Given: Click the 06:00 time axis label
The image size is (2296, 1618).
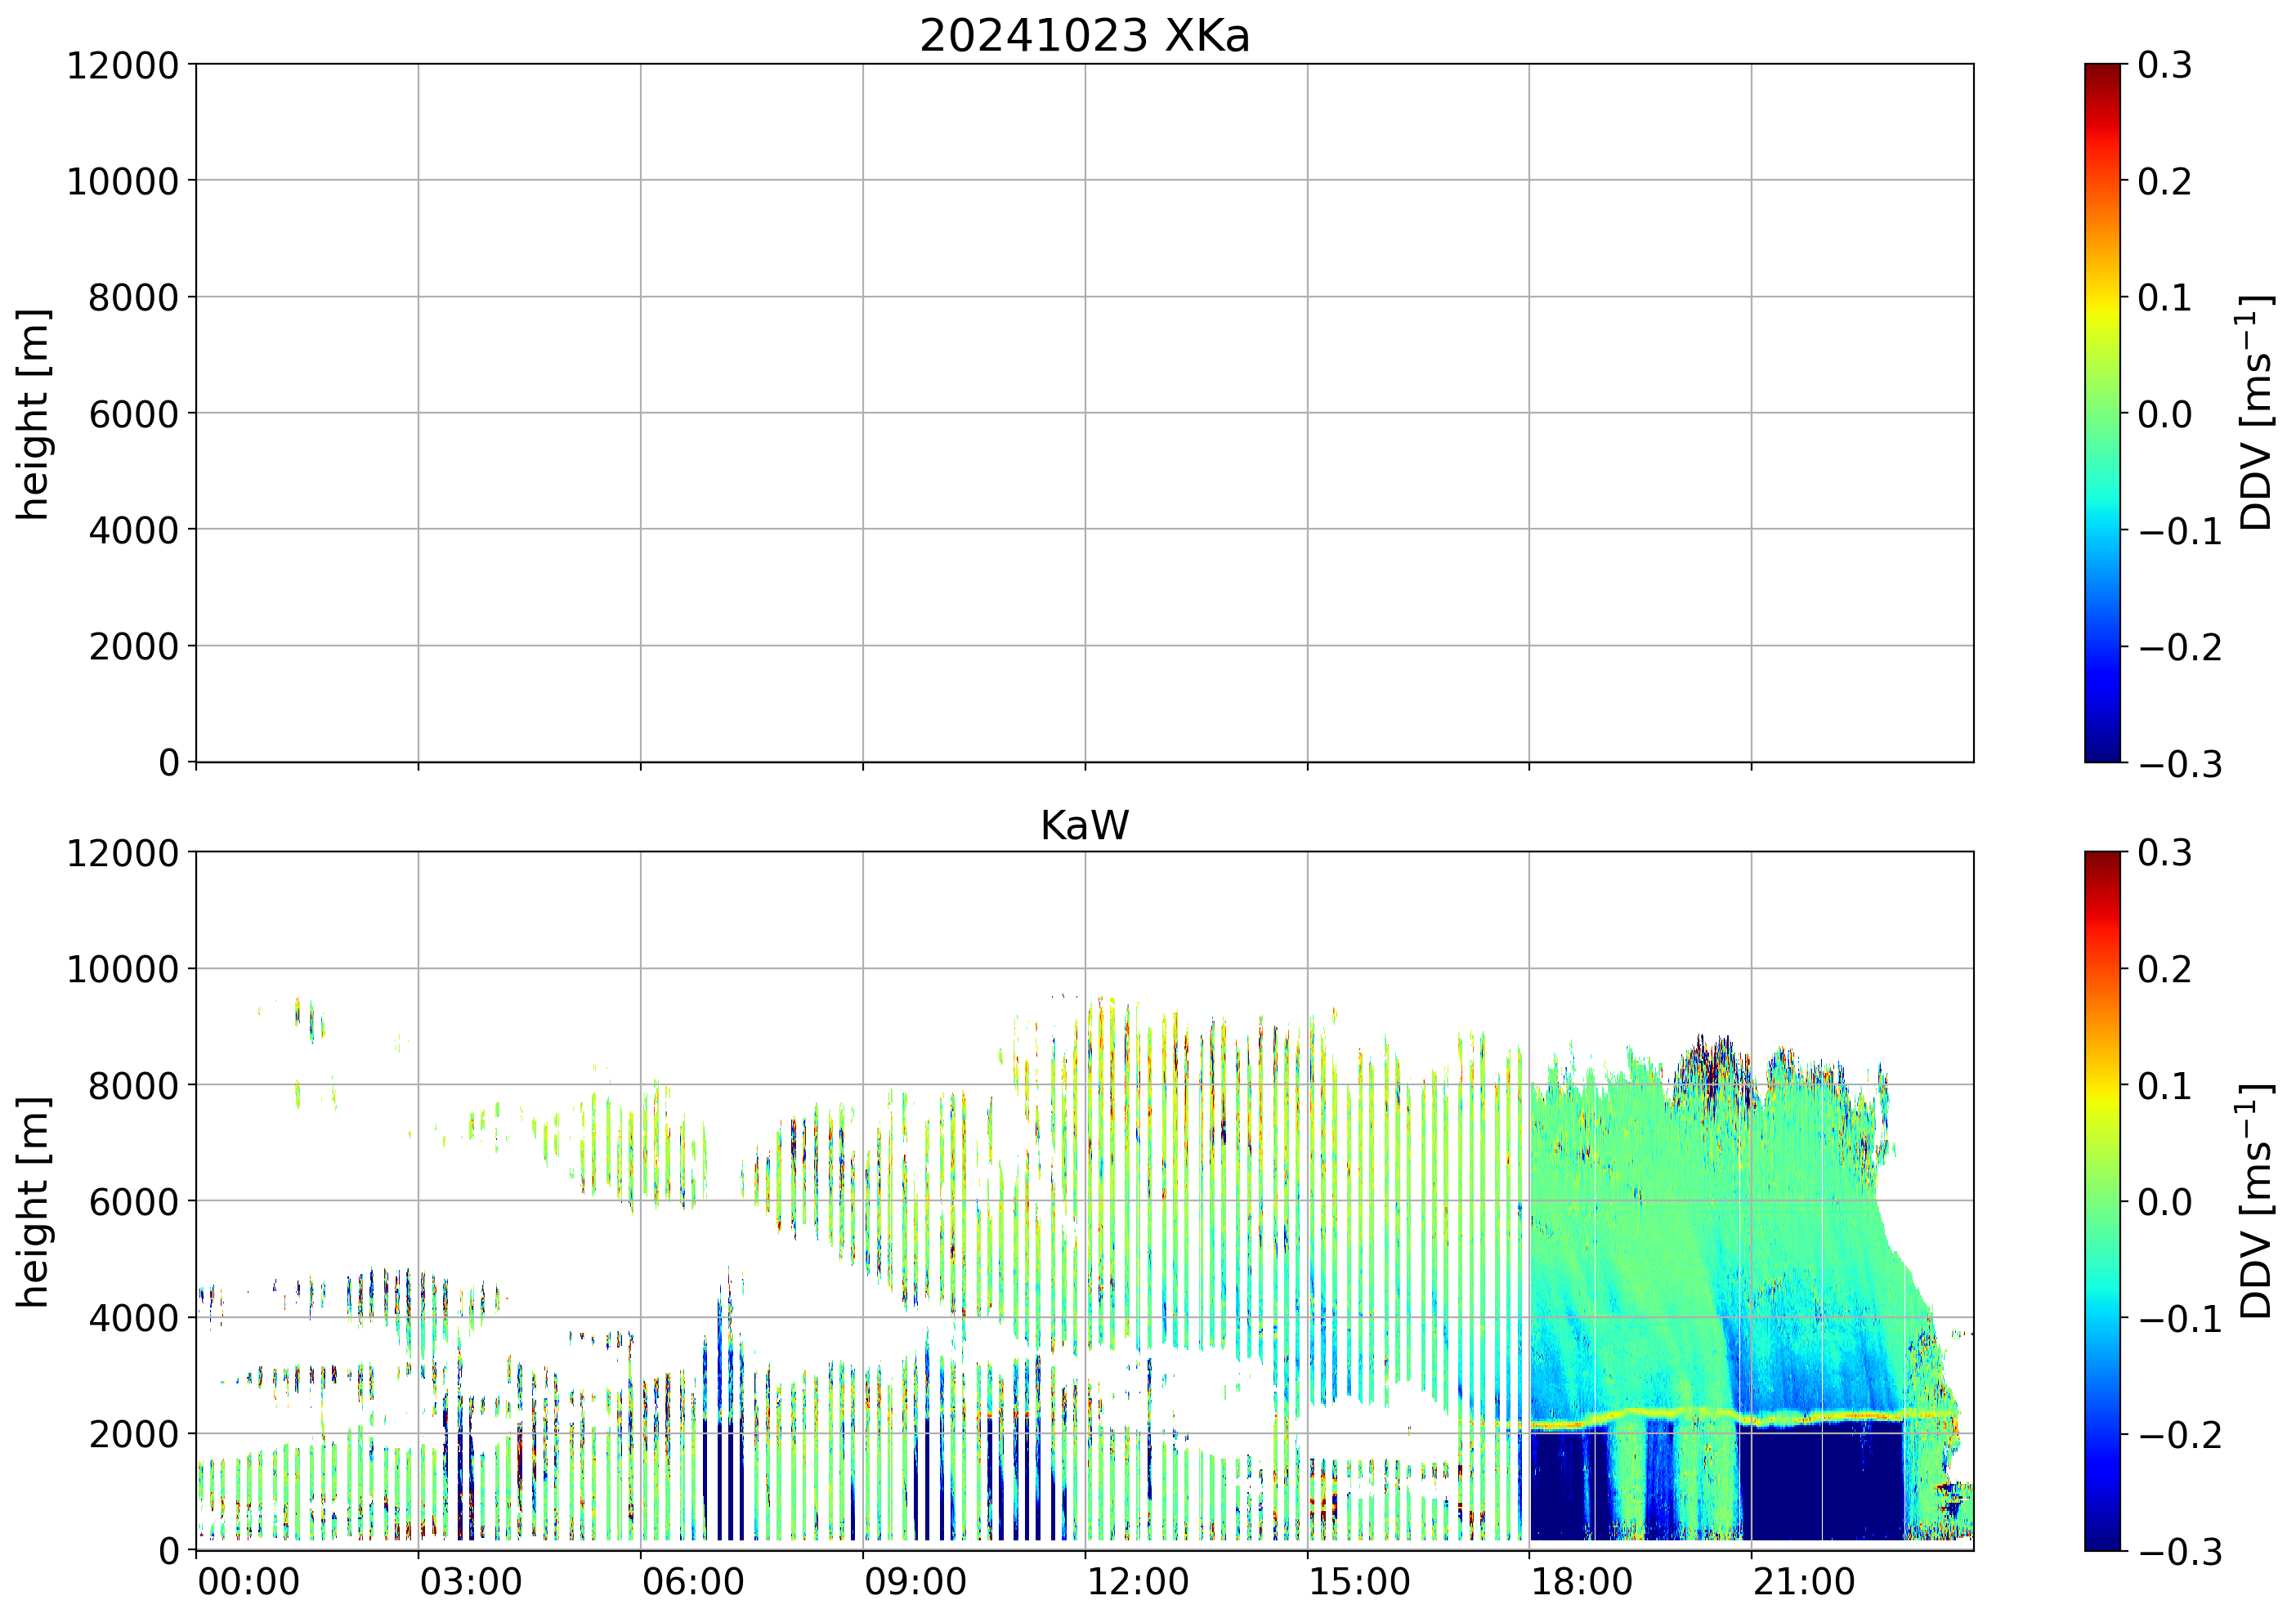Looking at the screenshot, I should (693, 1583).
